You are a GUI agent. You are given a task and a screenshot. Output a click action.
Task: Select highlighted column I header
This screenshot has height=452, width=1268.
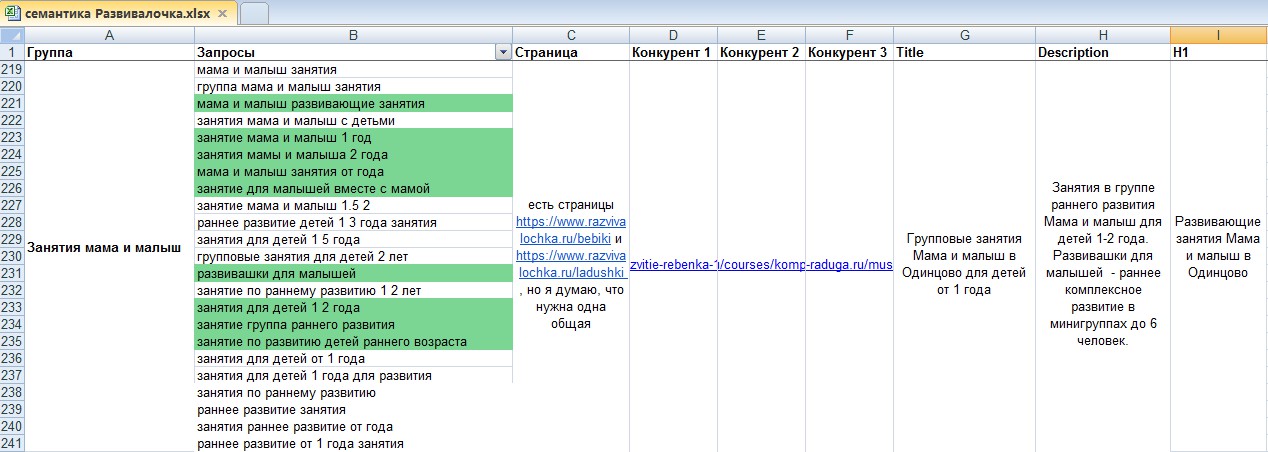pyautogui.click(x=1219, y=35)
